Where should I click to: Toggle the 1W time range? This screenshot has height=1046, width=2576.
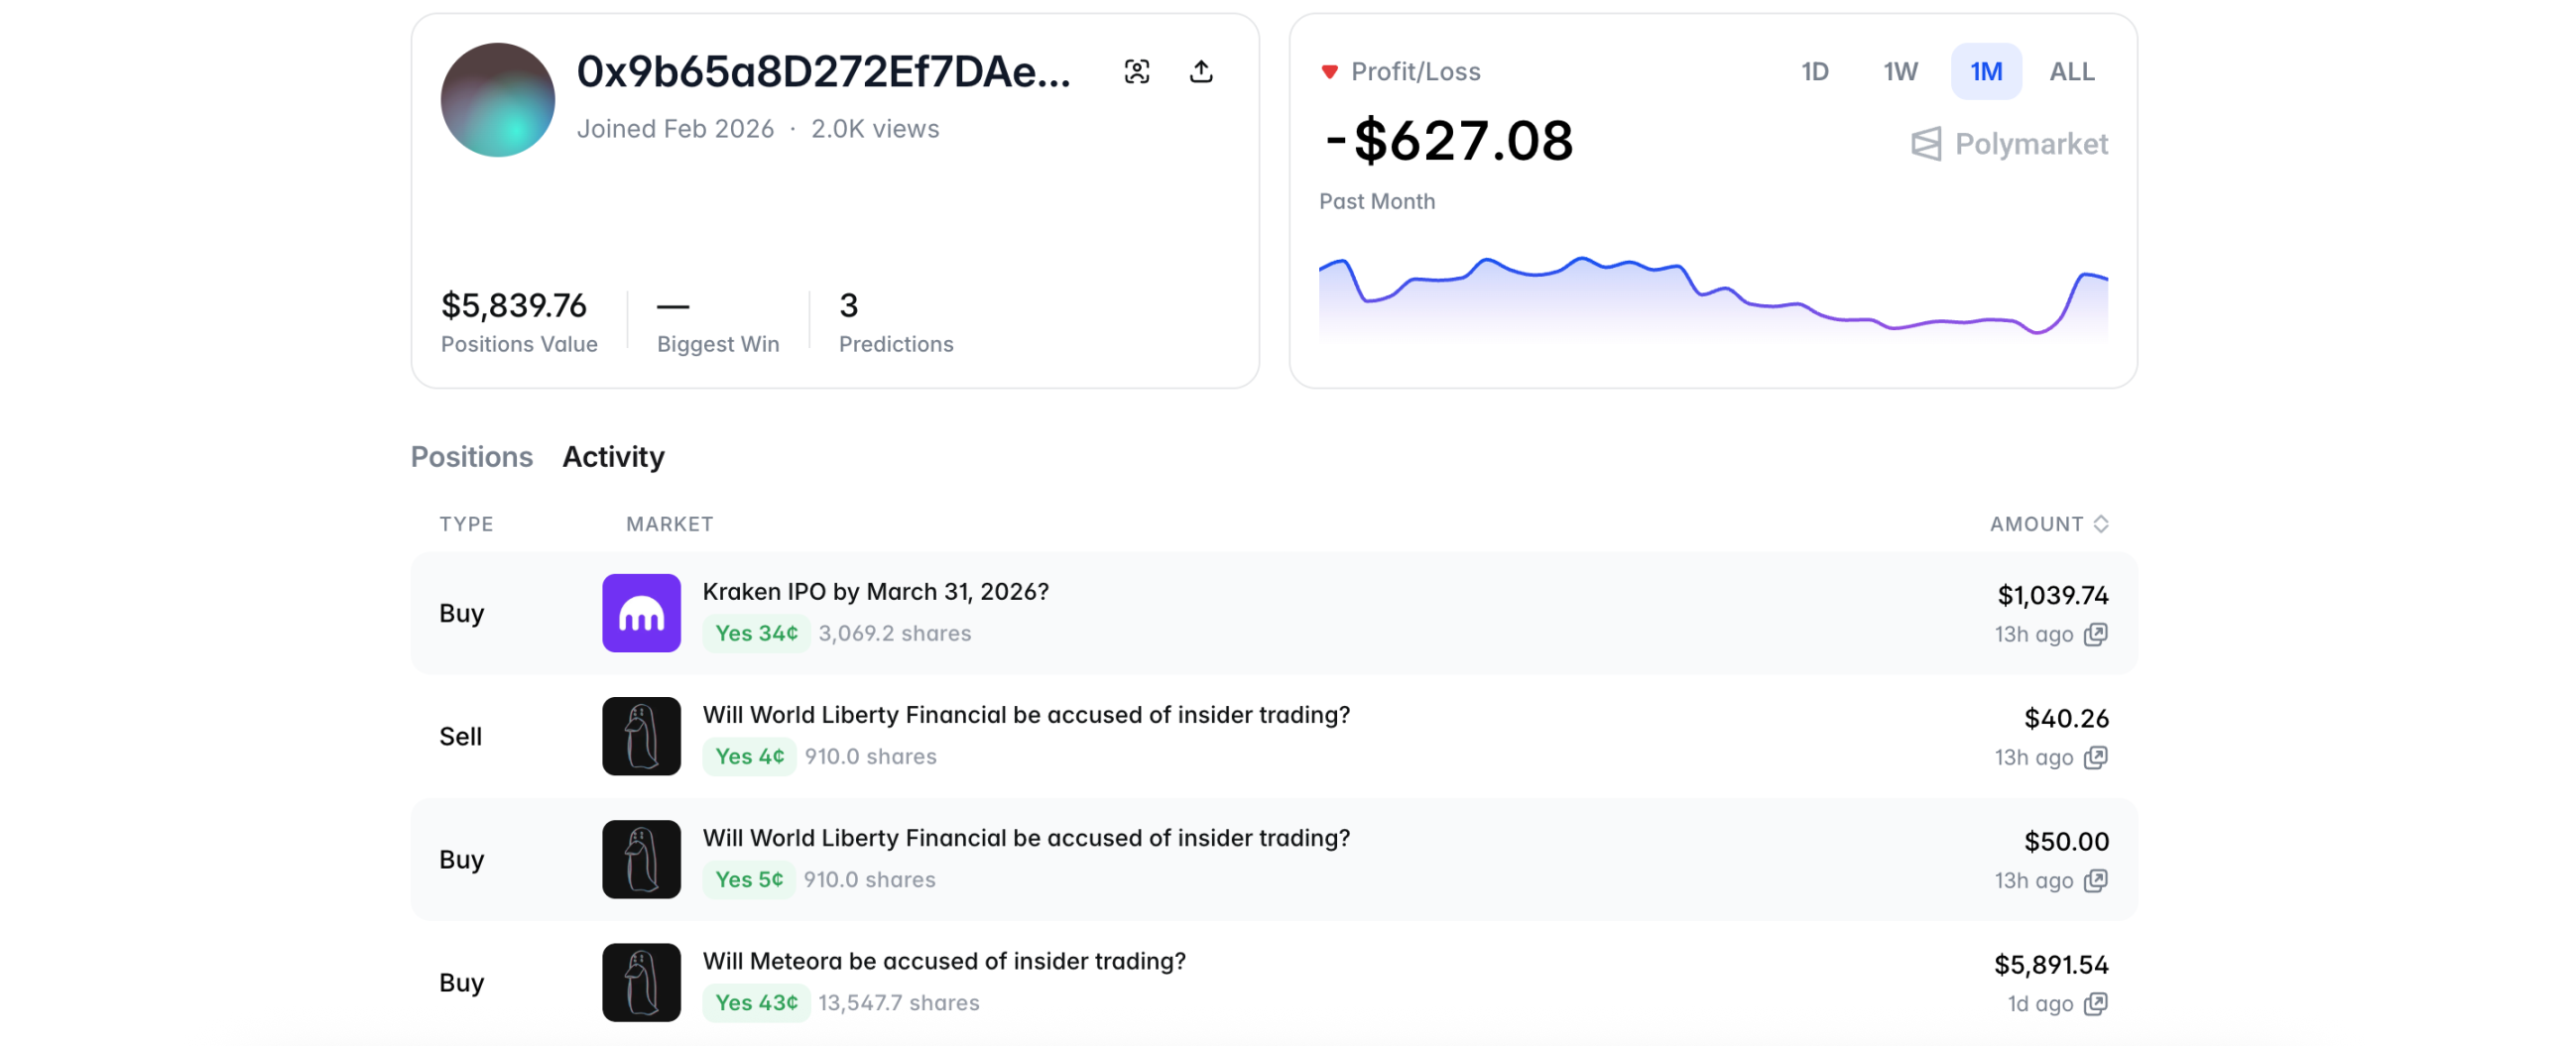(x=1900, y=71)
